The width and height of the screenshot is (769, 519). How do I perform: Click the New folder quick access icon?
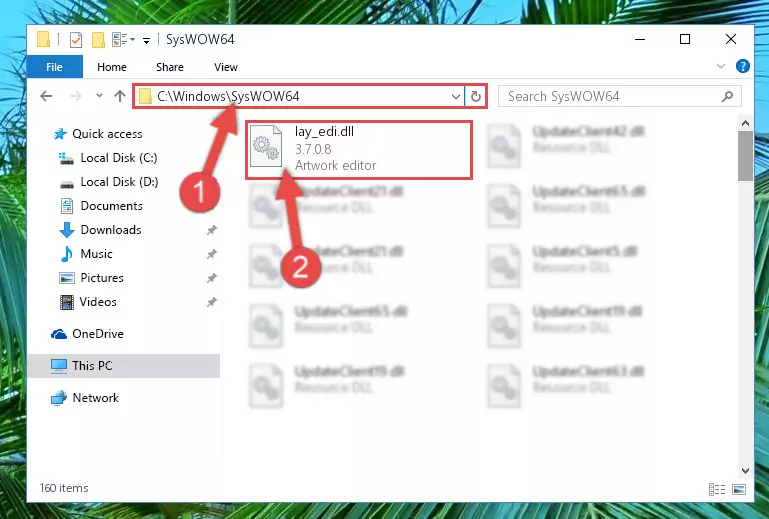click(x=99, y=39)
